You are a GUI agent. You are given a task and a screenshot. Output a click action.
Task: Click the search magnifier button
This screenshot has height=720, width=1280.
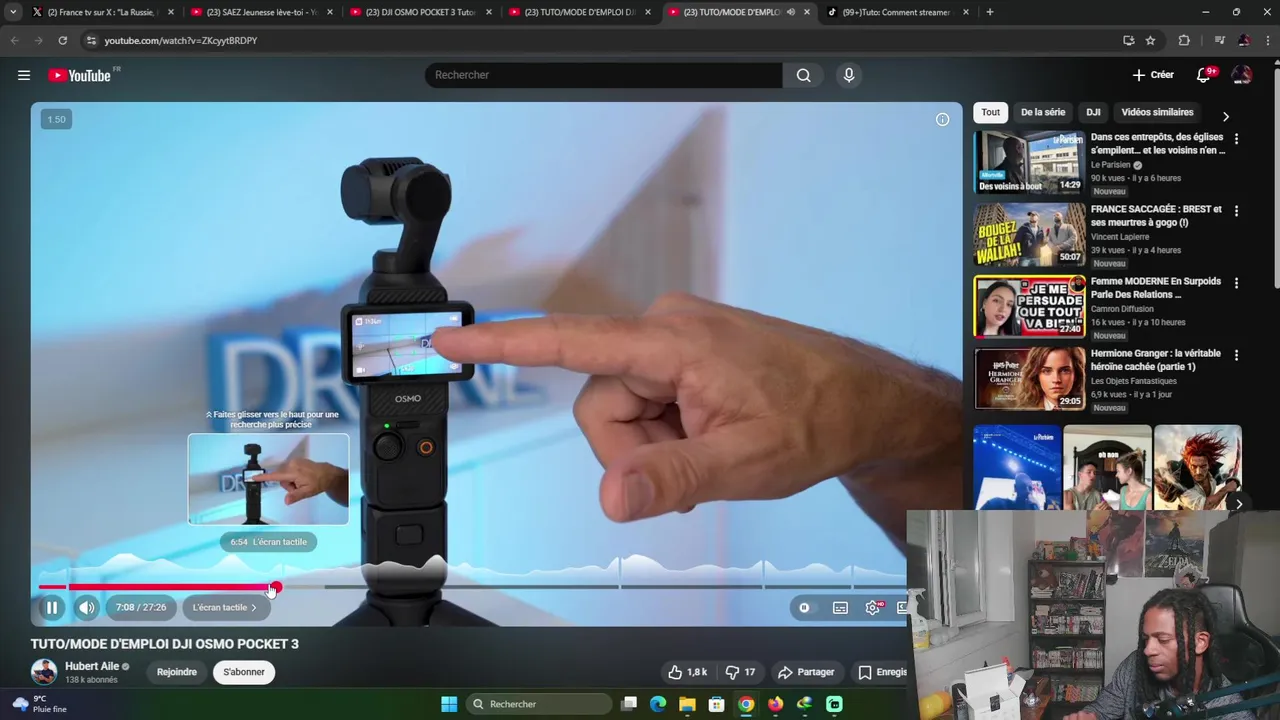click(803, 75)
